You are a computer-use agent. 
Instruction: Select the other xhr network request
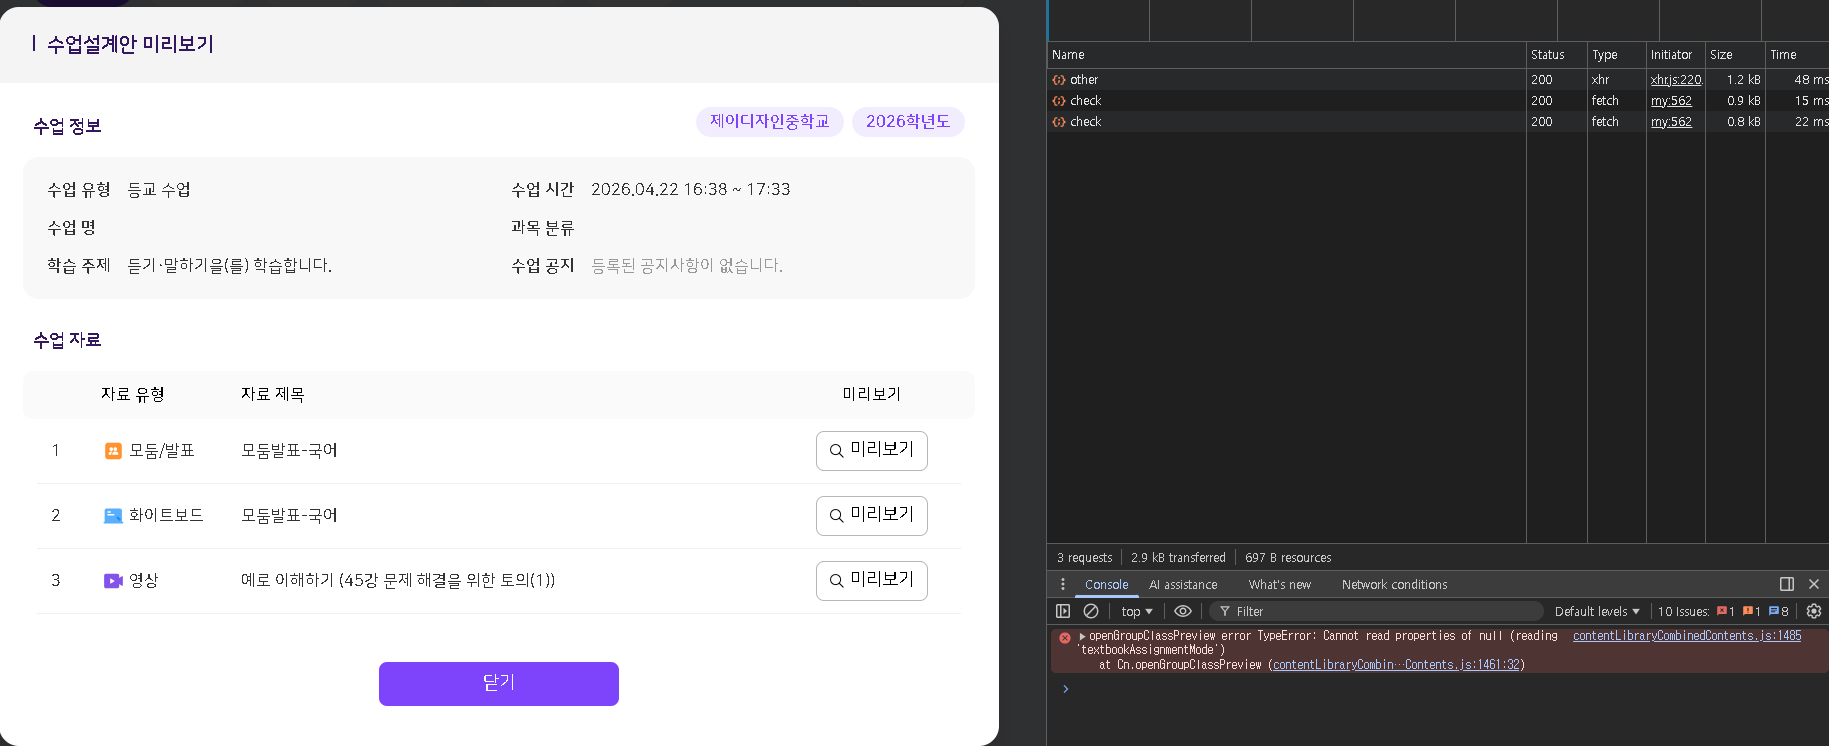pyautogui.click(x=1084, y=80)
